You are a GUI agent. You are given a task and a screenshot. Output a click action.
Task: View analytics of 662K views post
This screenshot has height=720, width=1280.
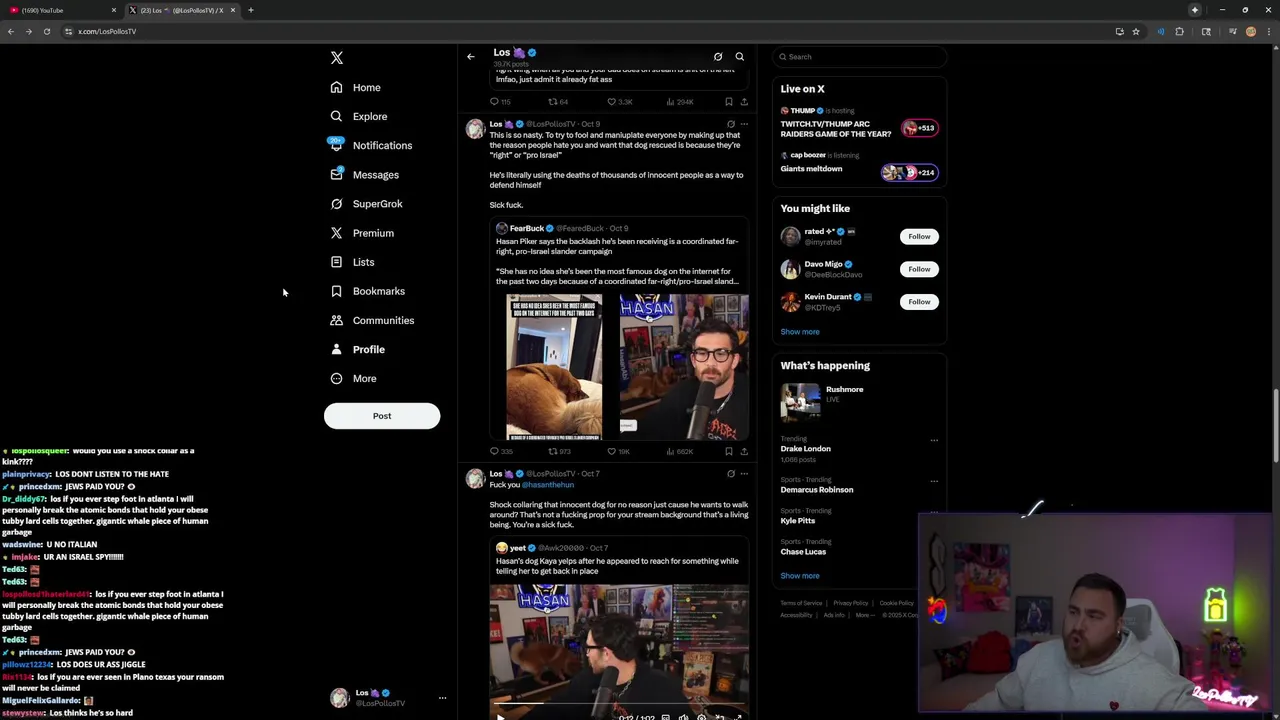[679, 451]
